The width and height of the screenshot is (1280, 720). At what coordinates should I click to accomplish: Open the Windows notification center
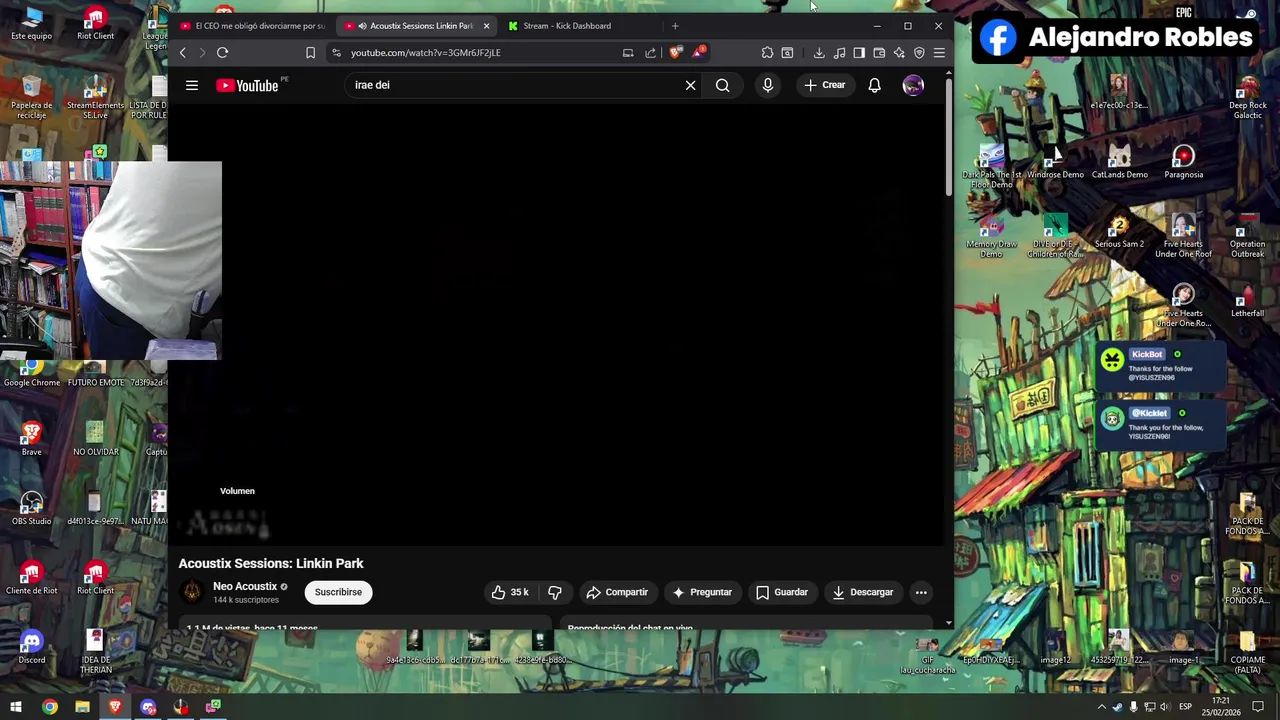[x=1259, y=707]
